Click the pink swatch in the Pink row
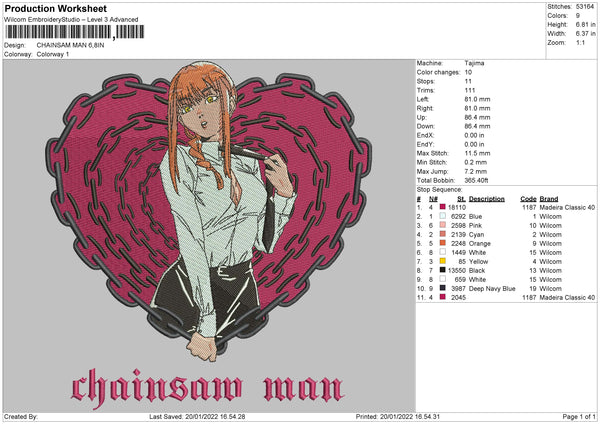The height and width of the screenshot is (424, 600). coord(443,225)
